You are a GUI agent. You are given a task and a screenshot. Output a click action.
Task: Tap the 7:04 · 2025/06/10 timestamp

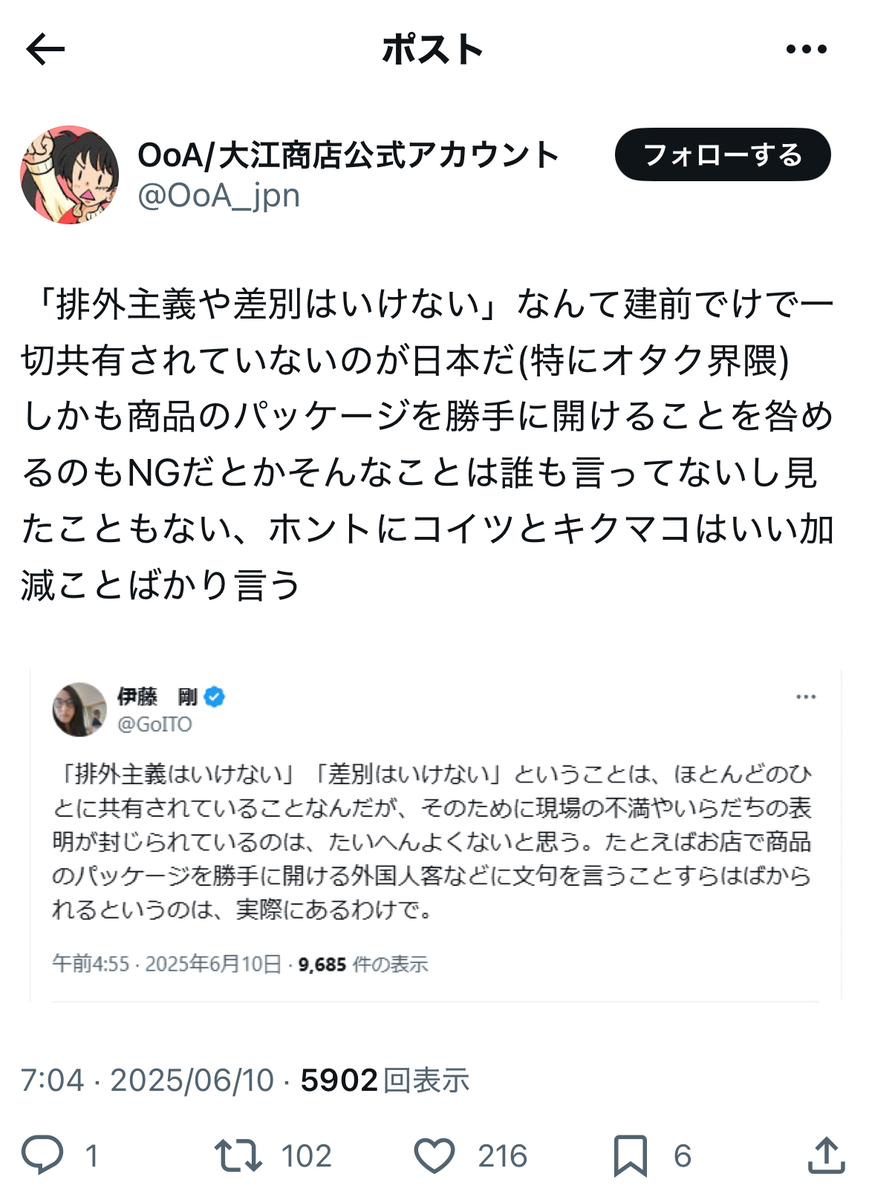coord(147,1079)
